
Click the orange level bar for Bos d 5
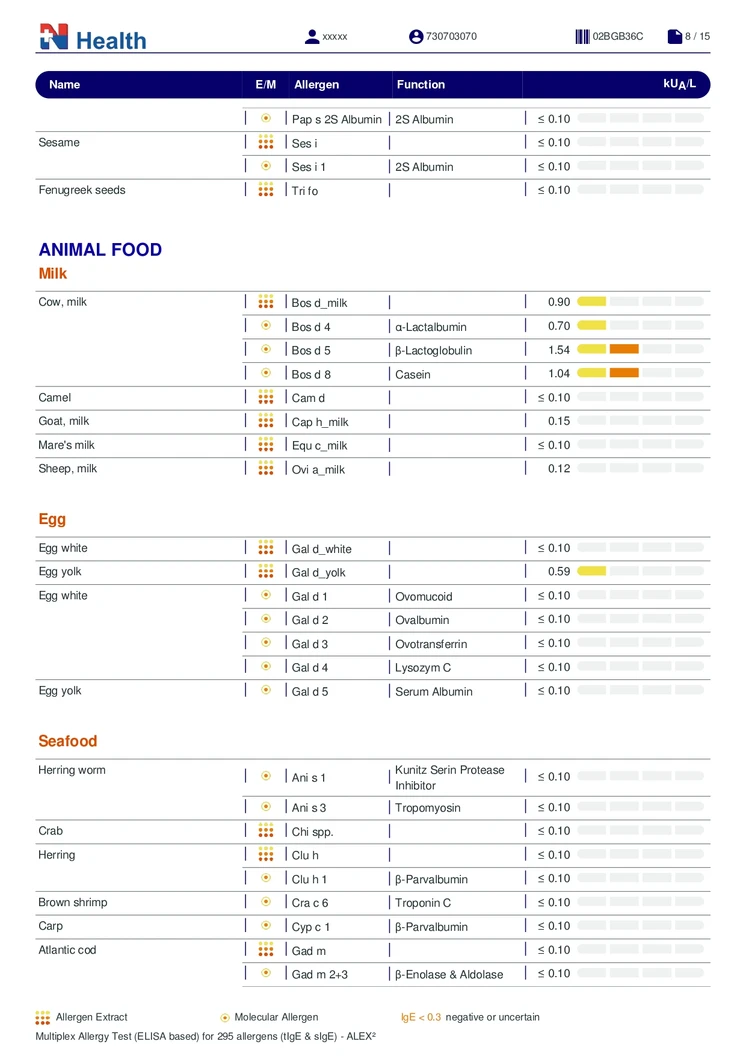(624, 350)
